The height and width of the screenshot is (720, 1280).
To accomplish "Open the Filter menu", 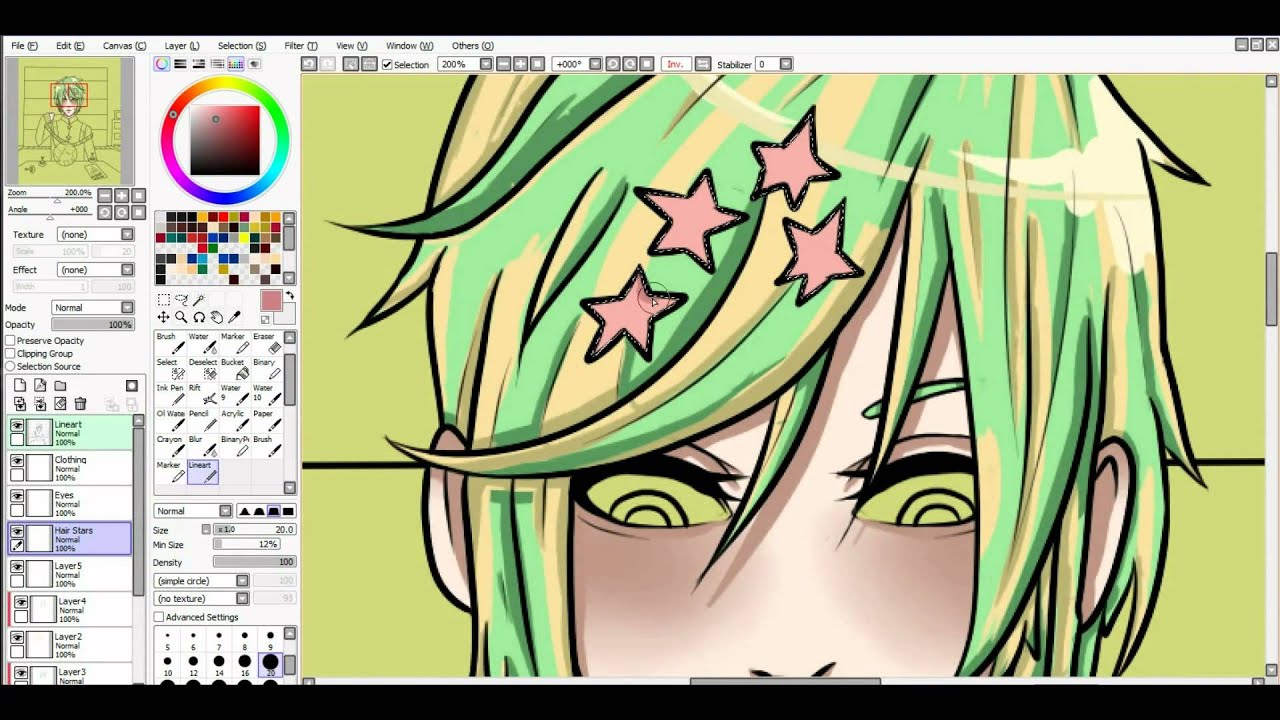I will (x=301, y=46).
